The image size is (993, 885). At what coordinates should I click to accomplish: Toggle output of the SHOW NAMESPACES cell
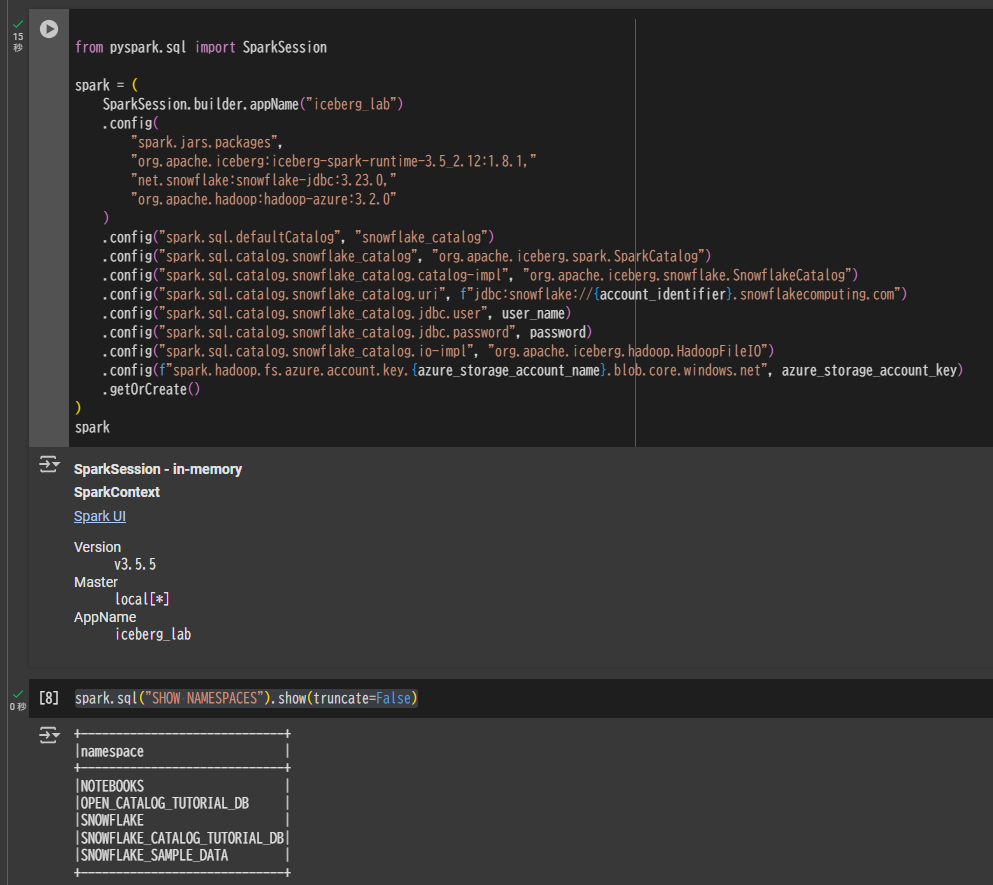[49, 735]
